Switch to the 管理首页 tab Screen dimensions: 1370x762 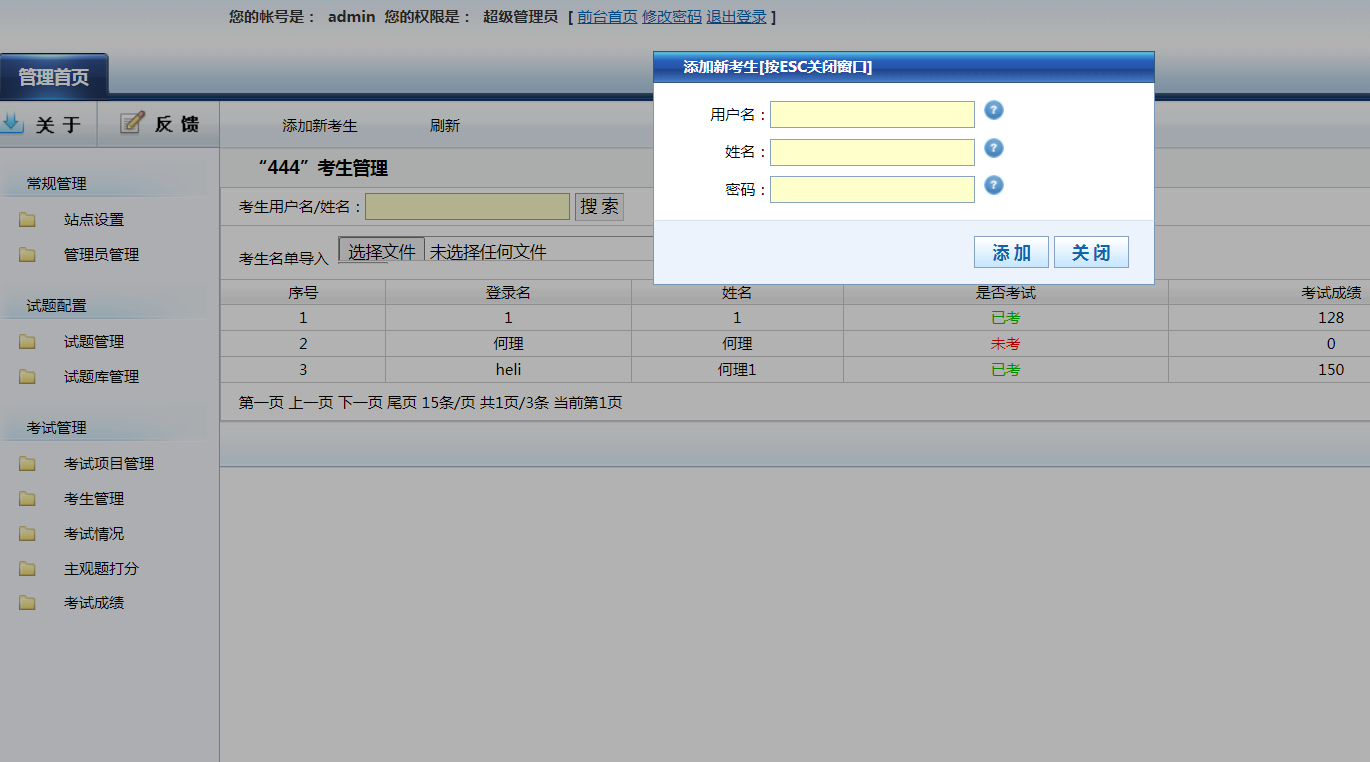tap(54, 77)
